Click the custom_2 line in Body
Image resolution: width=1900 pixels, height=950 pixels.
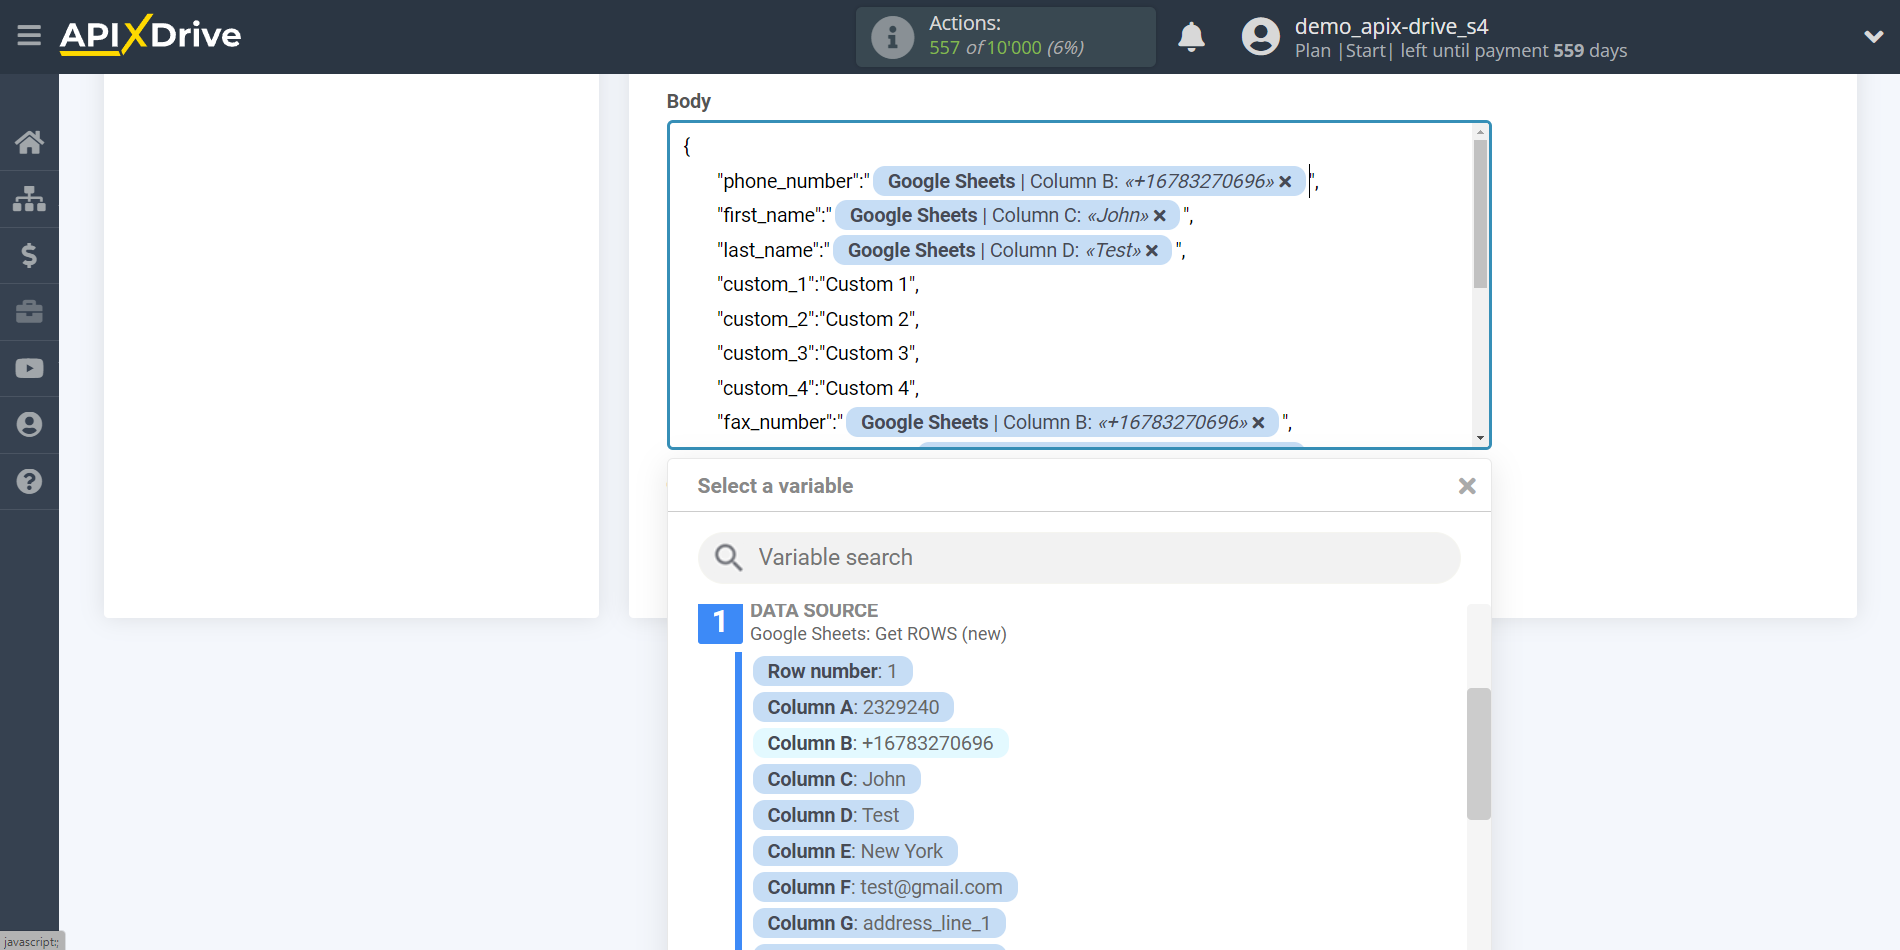(818, 320)
